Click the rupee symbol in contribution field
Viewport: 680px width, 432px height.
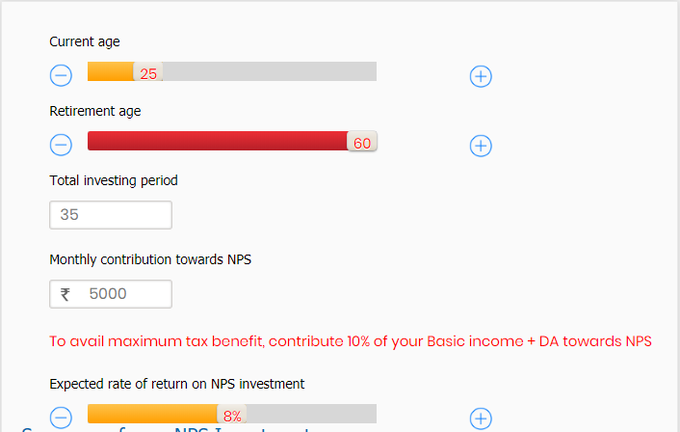65,294
